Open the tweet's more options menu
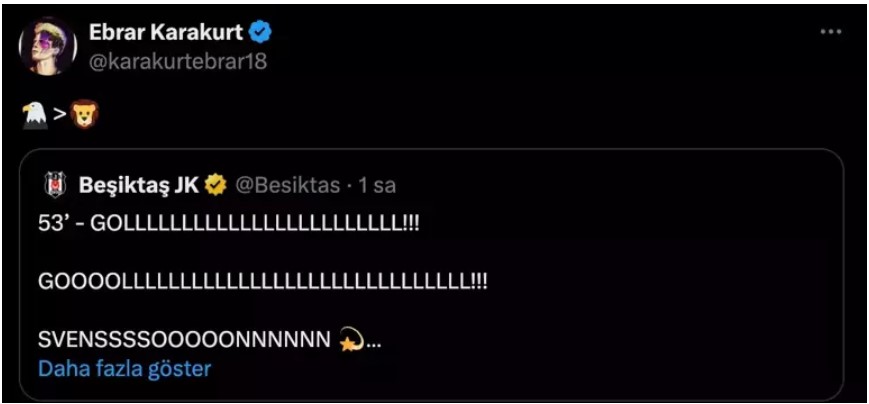Viewport: 869px width, 404px height. tap(830, 32)
